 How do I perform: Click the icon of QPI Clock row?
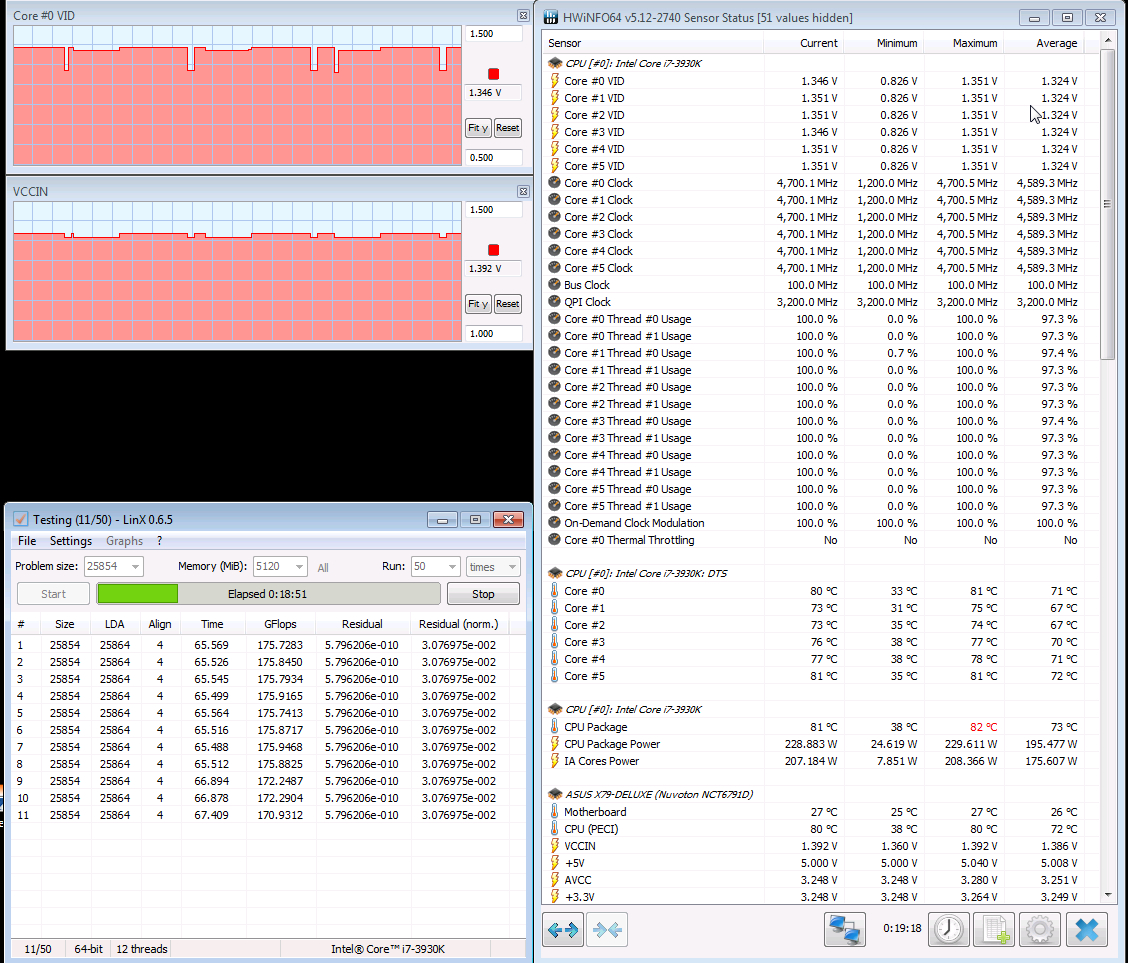(555, 301)
